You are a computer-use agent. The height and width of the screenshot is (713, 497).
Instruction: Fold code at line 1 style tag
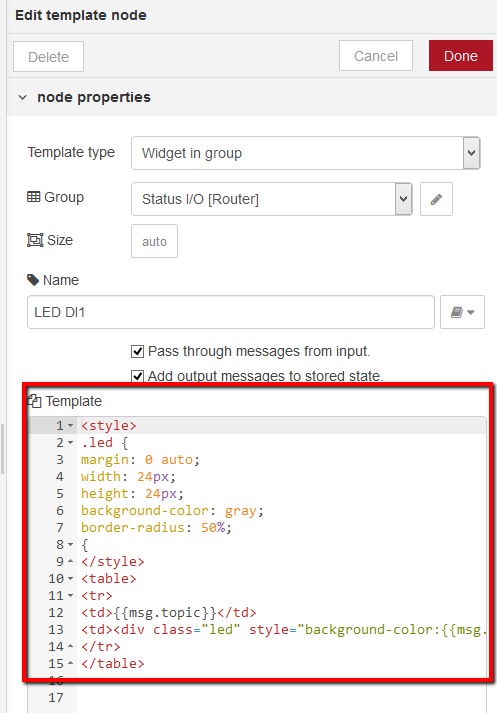click(x=70, y=426)
